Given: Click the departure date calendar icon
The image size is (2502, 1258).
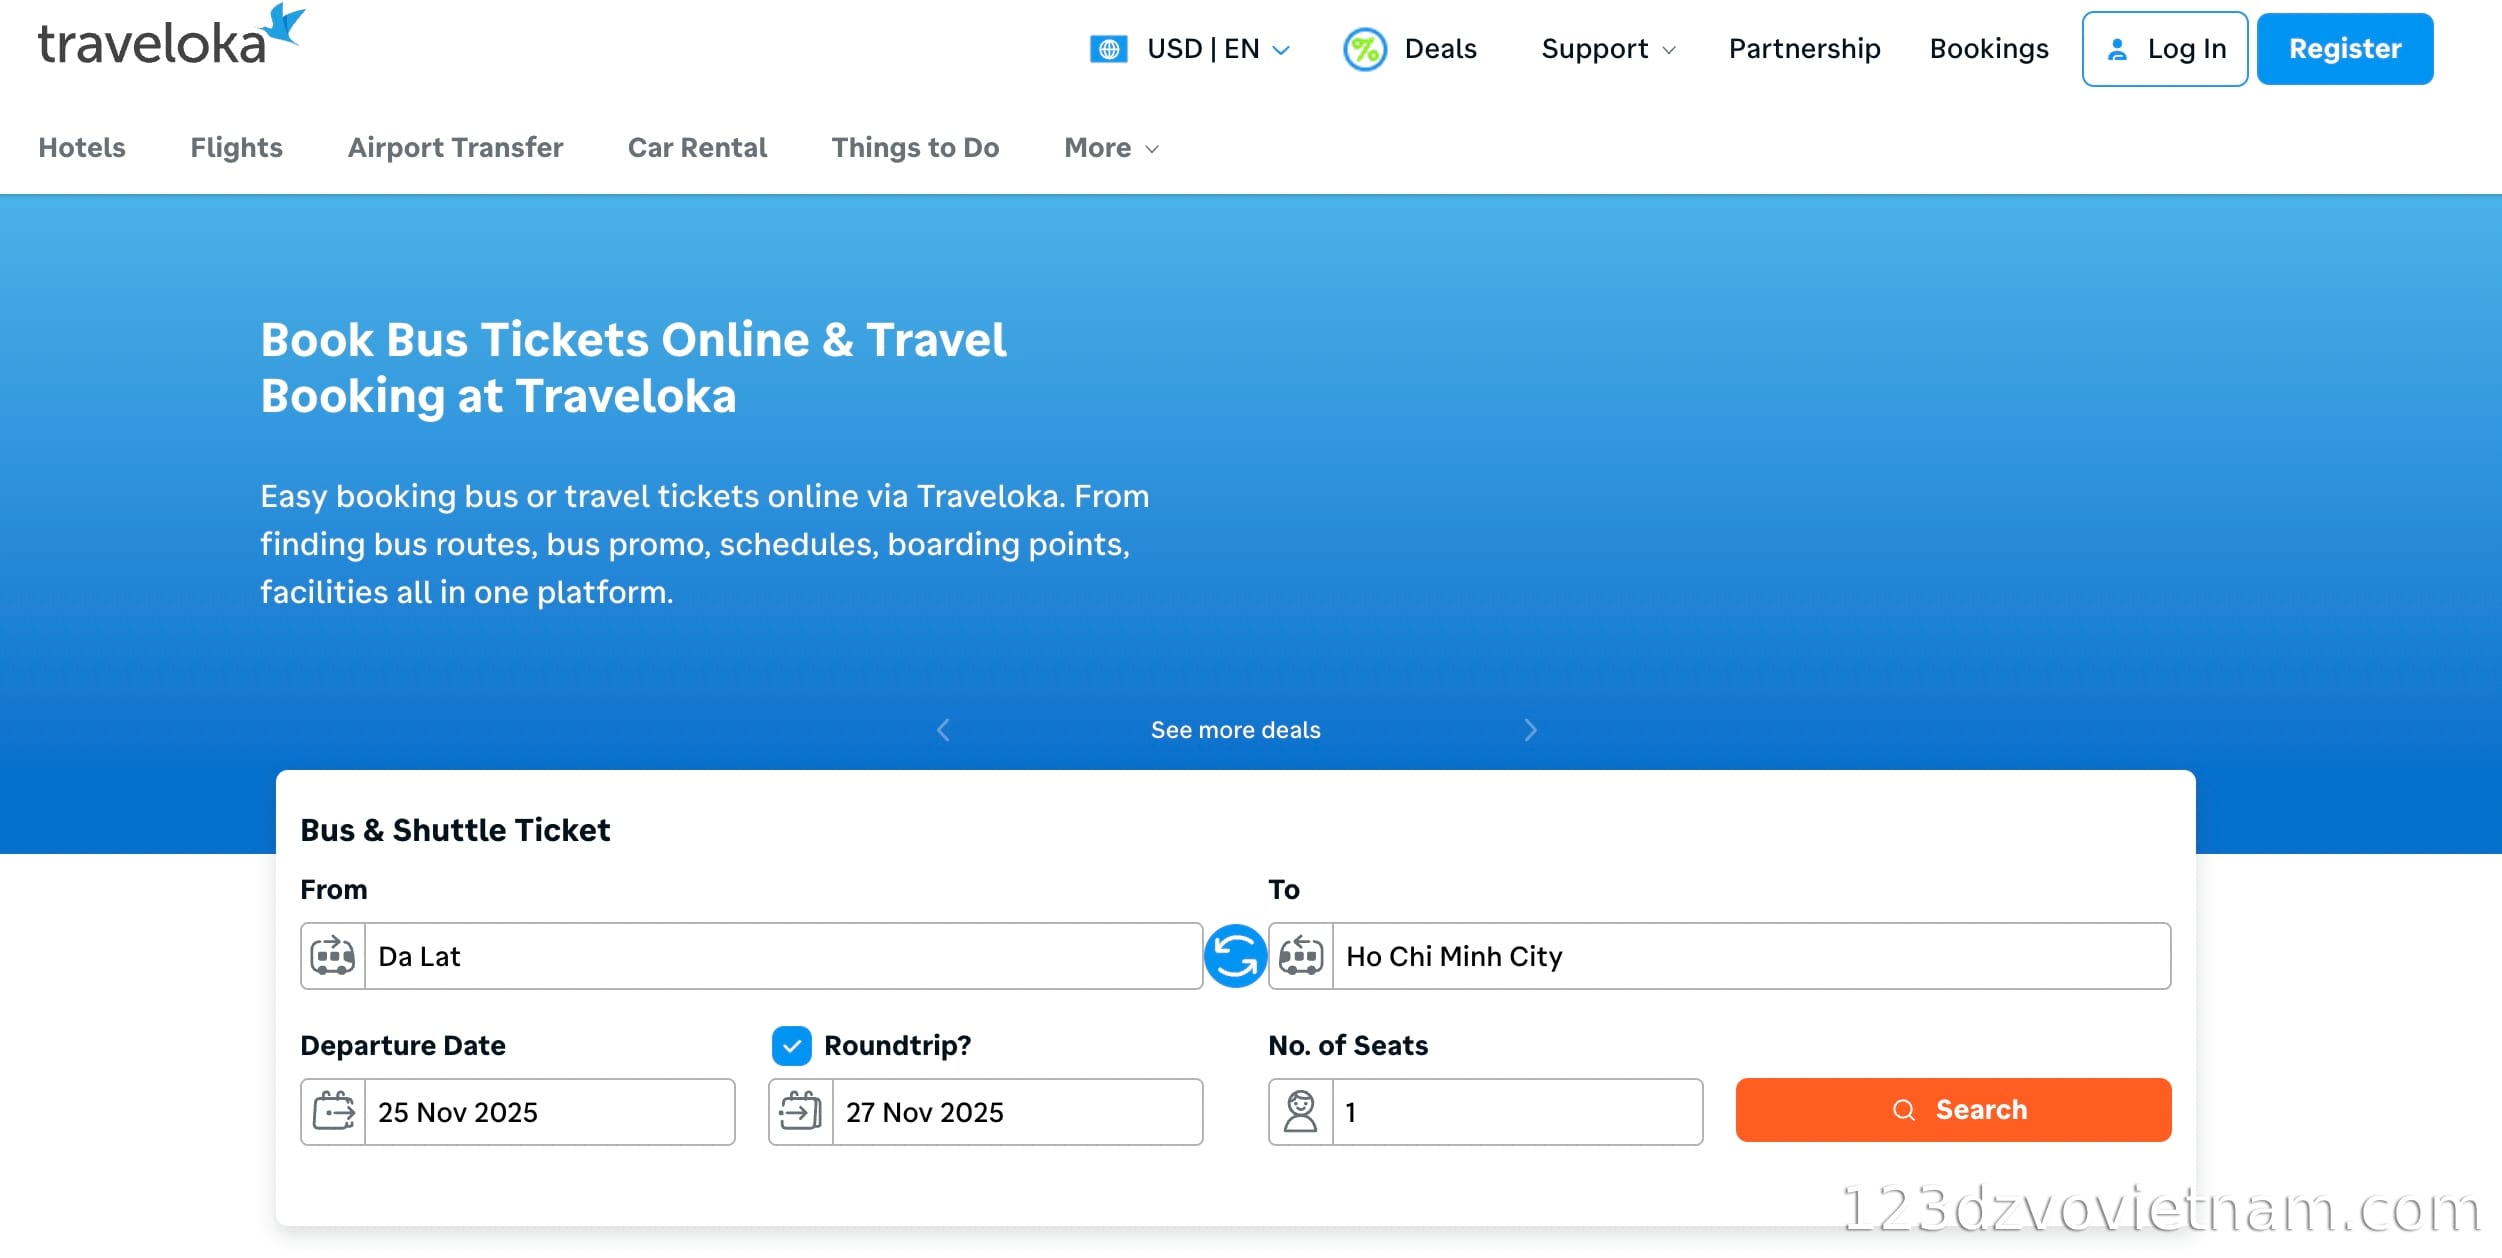Looking at the screenshot, I should pyautogui.click(x=333, y=1111).
